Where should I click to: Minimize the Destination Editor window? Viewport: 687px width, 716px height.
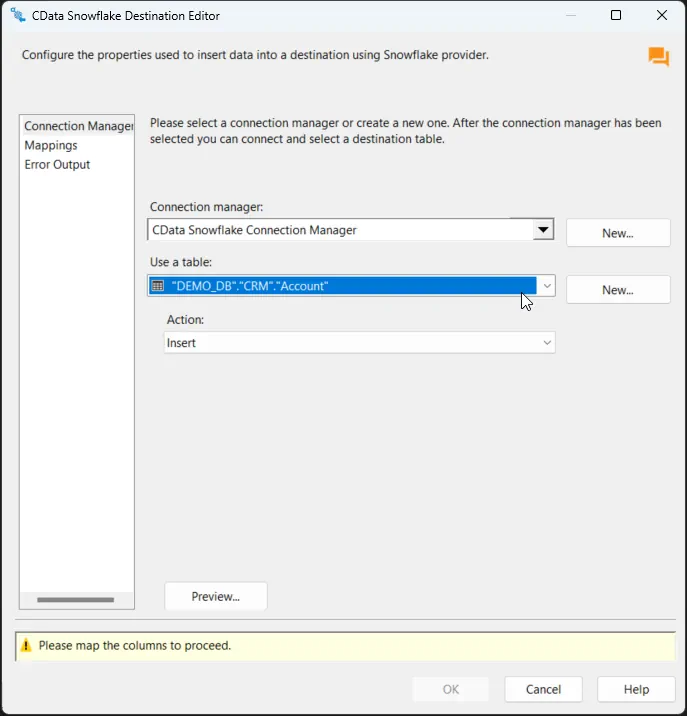(x=570, y=16)
